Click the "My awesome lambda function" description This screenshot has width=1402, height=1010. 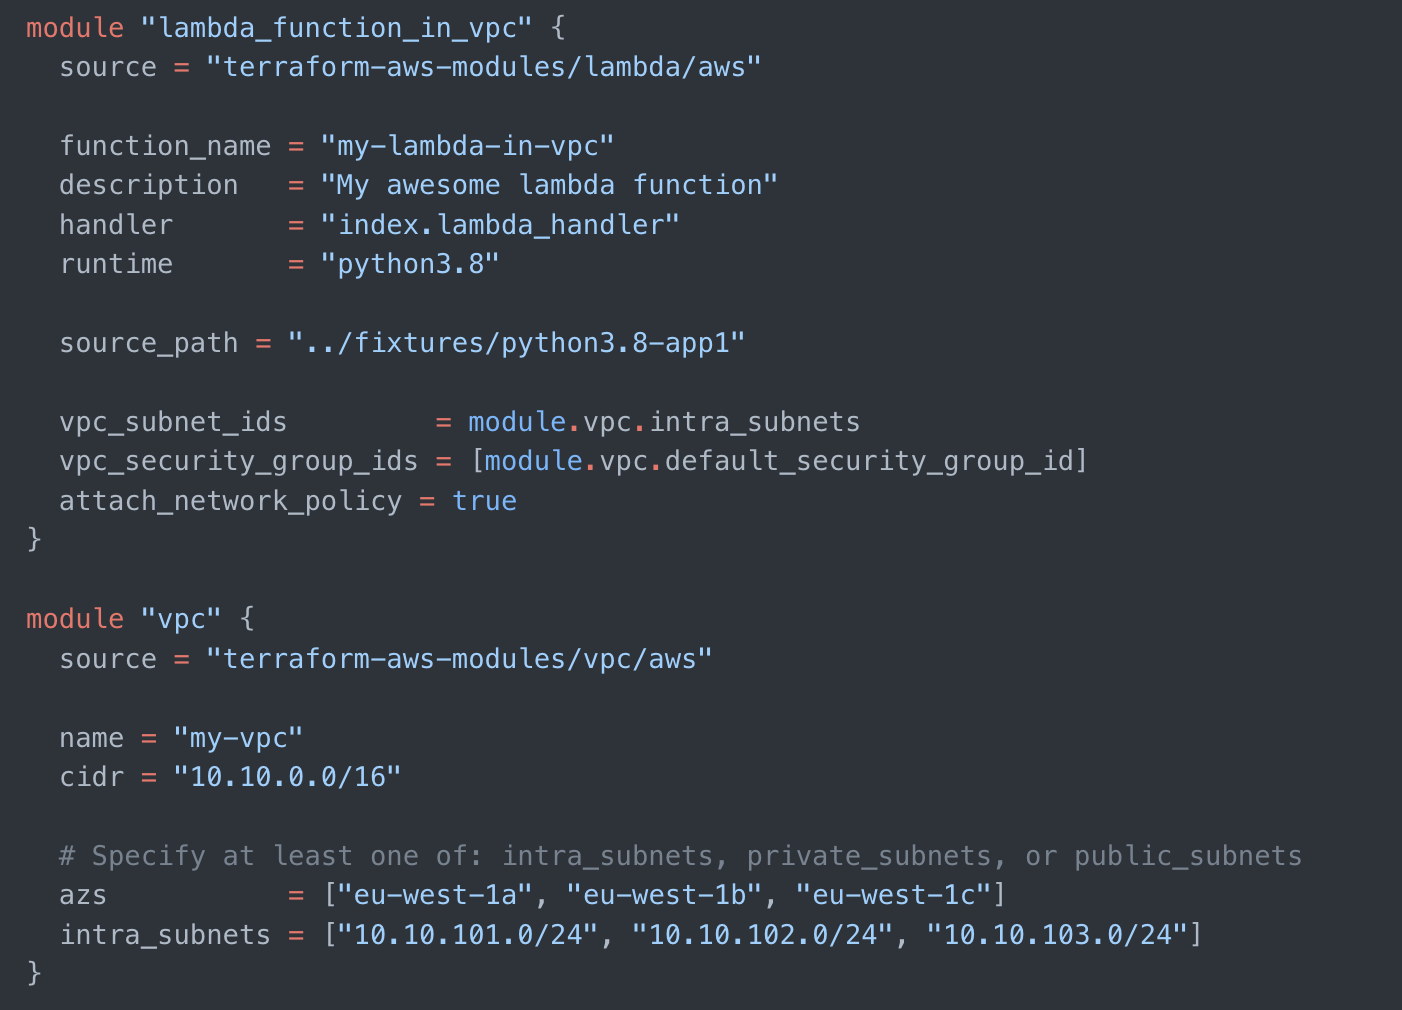click(549, 185)
